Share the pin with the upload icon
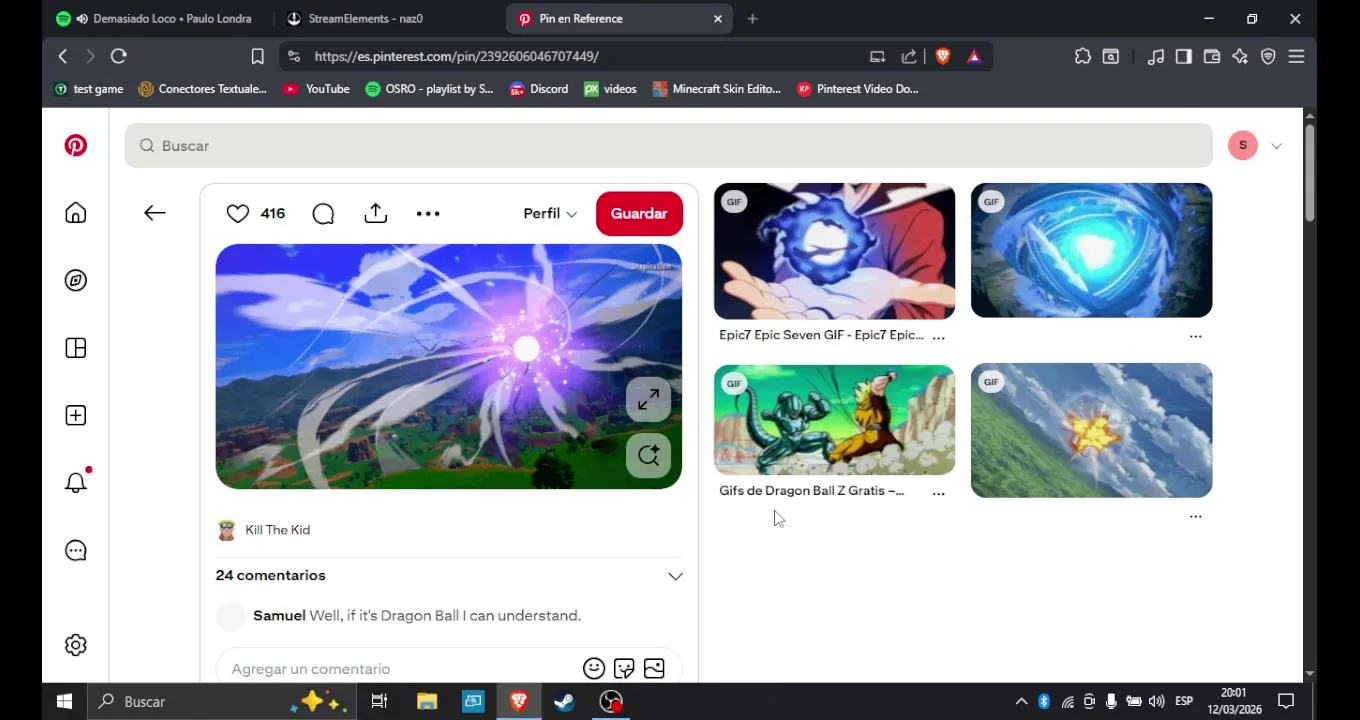 point(375,213)
